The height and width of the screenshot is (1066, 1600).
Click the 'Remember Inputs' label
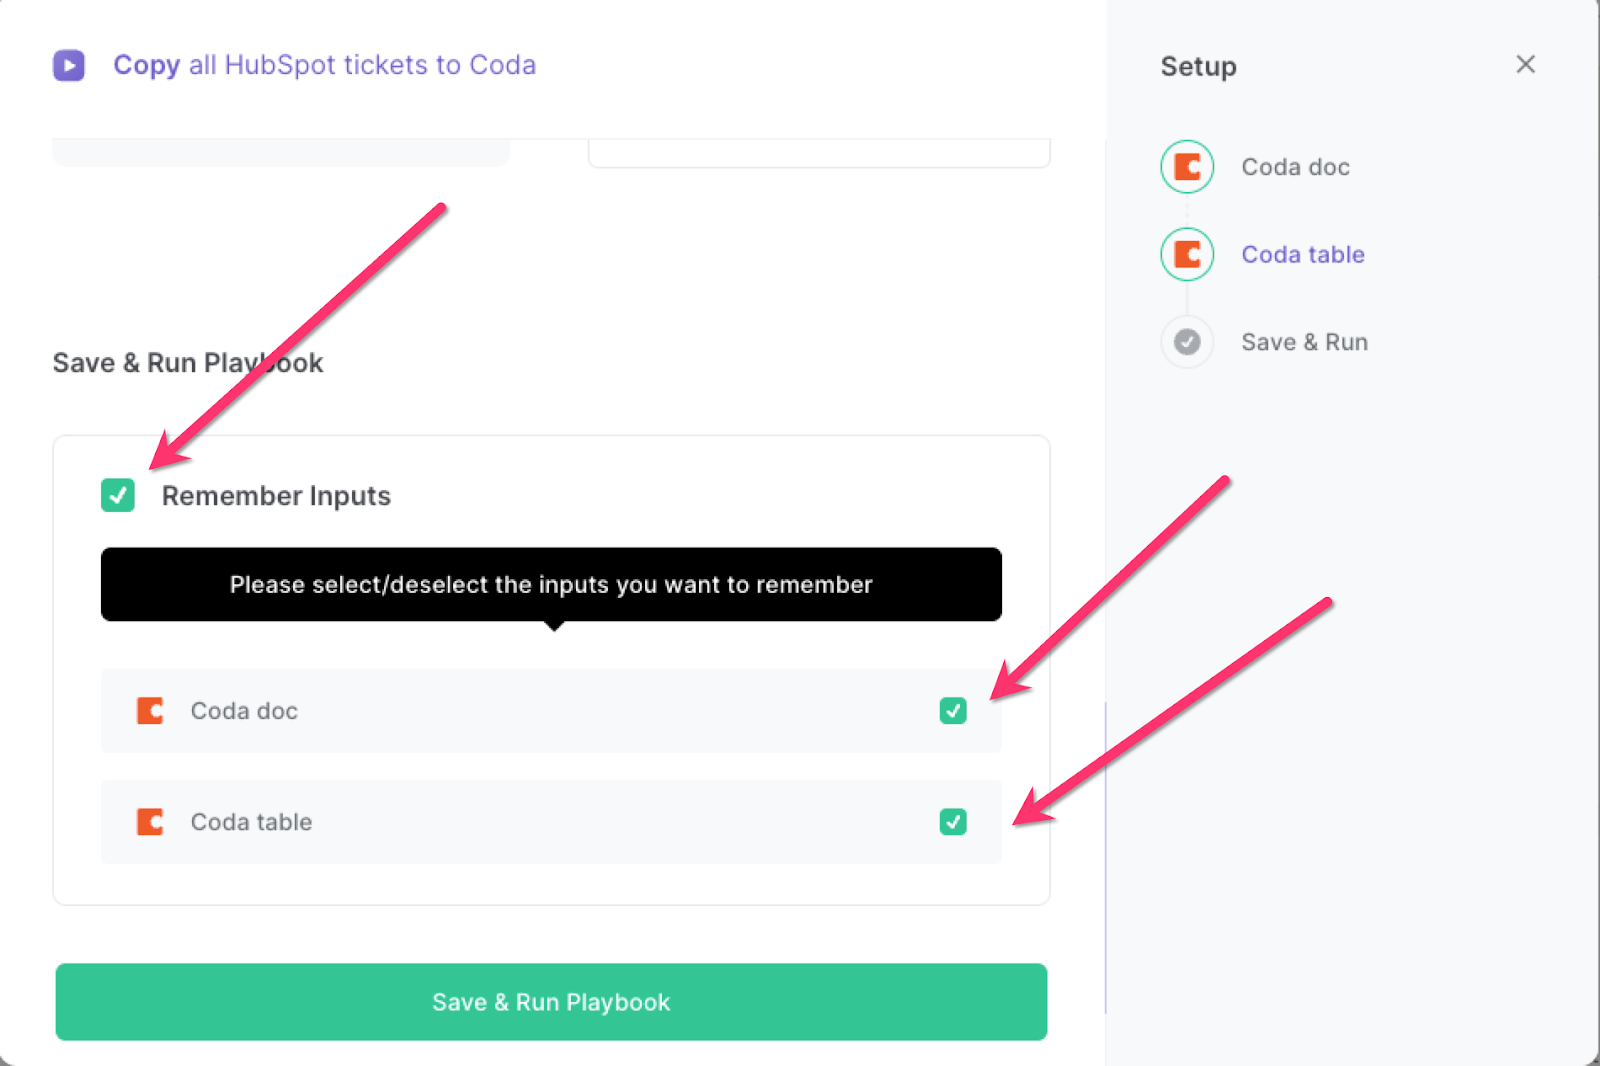point(276,496)
